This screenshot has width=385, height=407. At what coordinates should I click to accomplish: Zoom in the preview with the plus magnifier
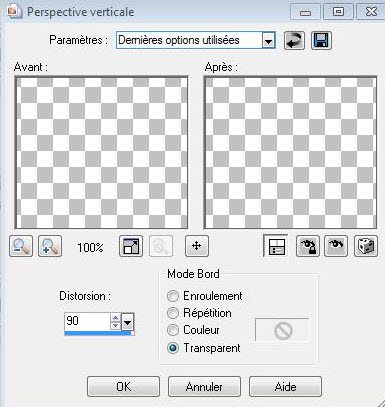click(50, 246)
